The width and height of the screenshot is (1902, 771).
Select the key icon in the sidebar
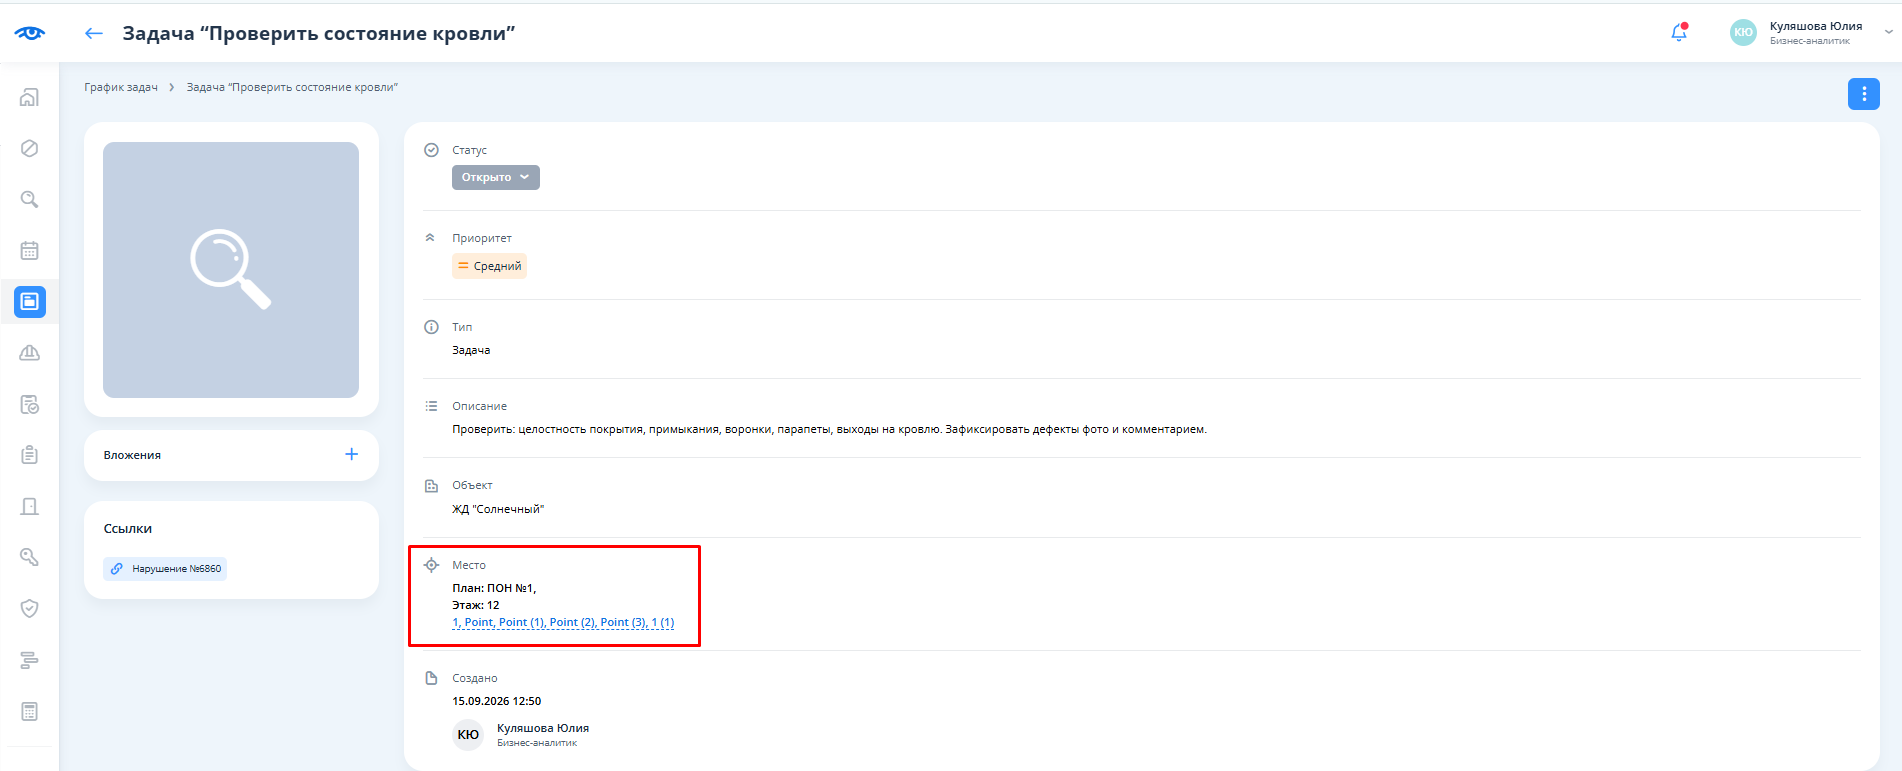pos(30,557)
